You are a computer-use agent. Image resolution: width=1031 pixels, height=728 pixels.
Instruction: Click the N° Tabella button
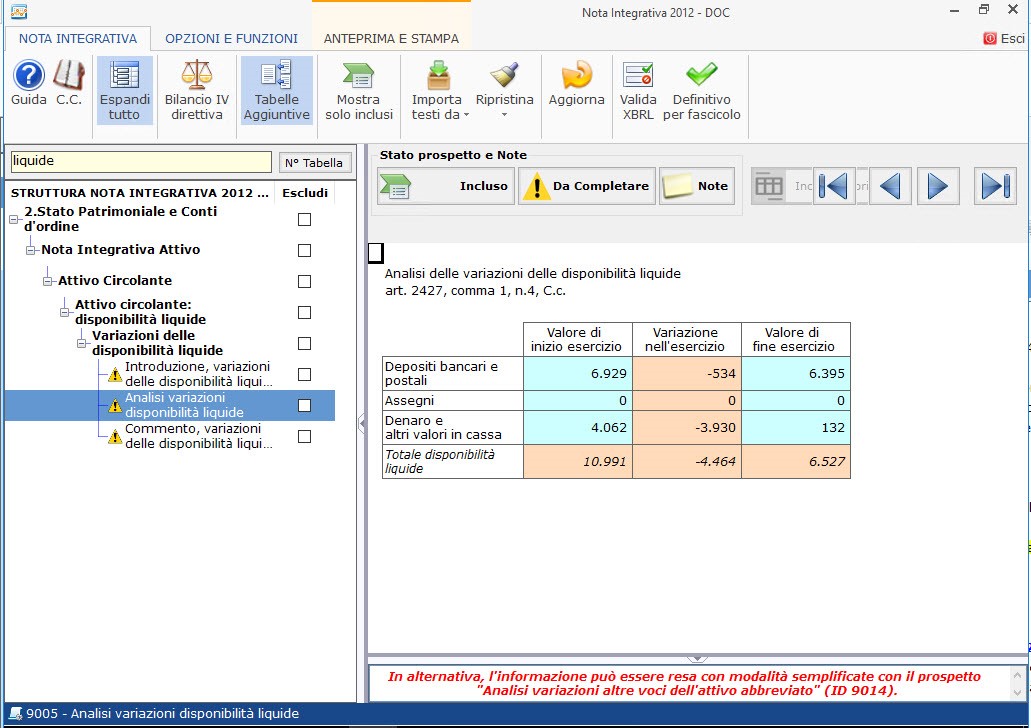pyautogui.click(x=314, y=162)
